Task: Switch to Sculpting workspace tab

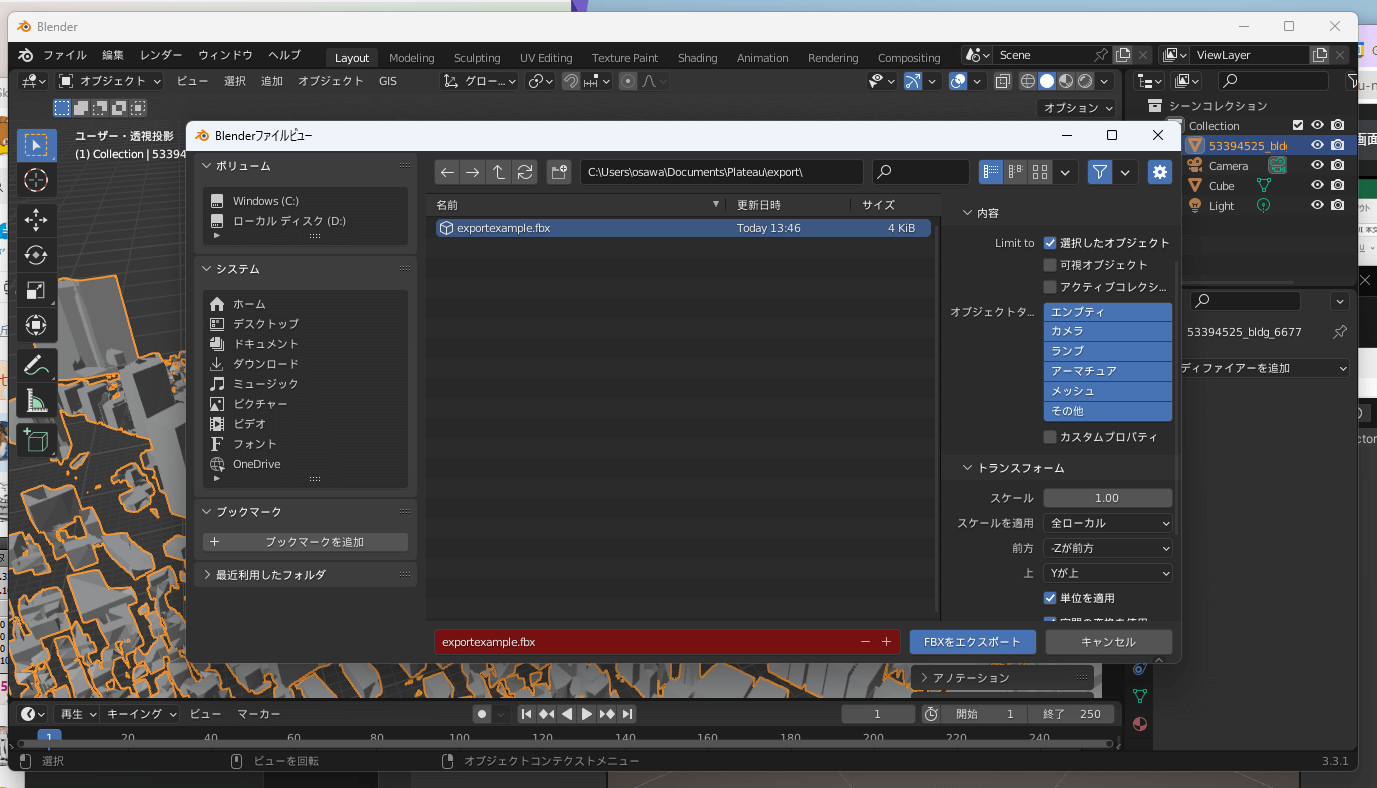Action: (477, 58)
